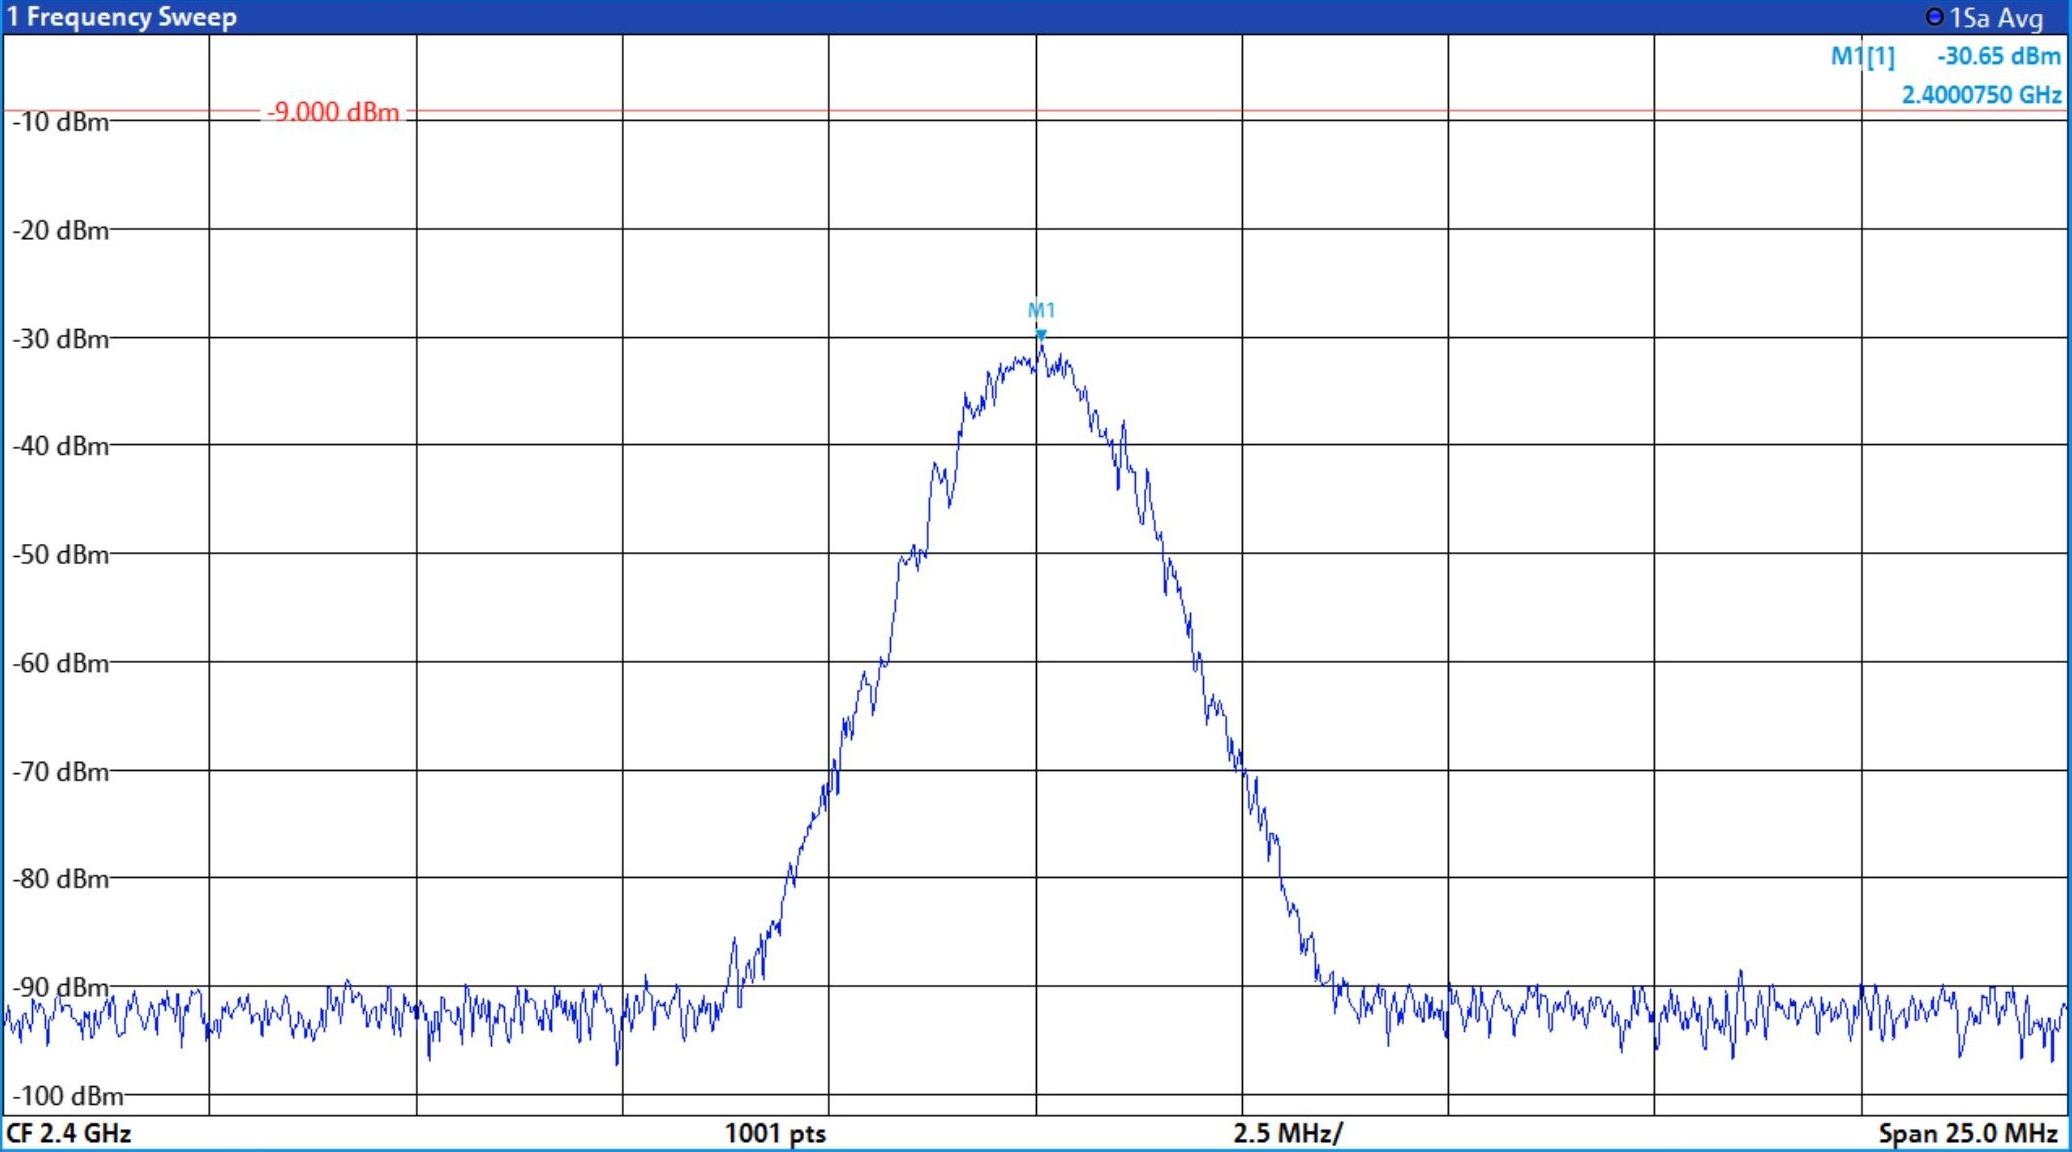Click the 'M1[1]' marker readout label
The width and height of the screenshot is (2072, 1152).
1862,56
